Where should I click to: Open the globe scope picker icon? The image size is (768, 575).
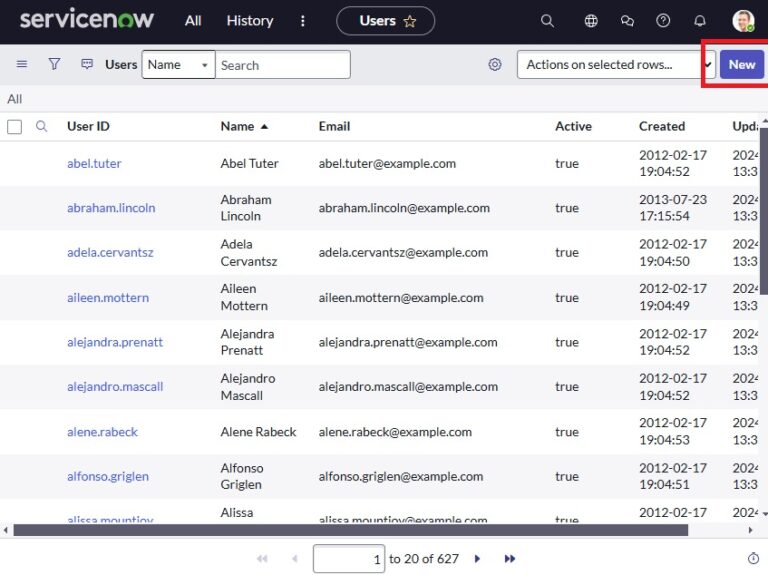coord(591,21)
